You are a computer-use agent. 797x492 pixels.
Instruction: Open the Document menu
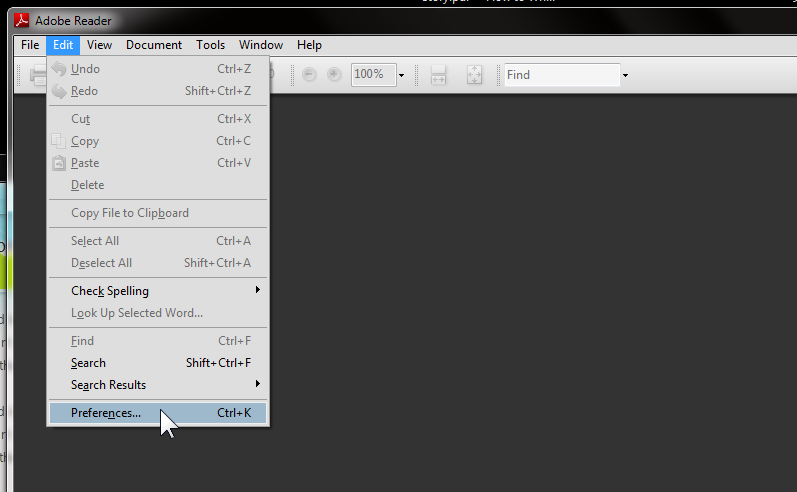(154, 45)
